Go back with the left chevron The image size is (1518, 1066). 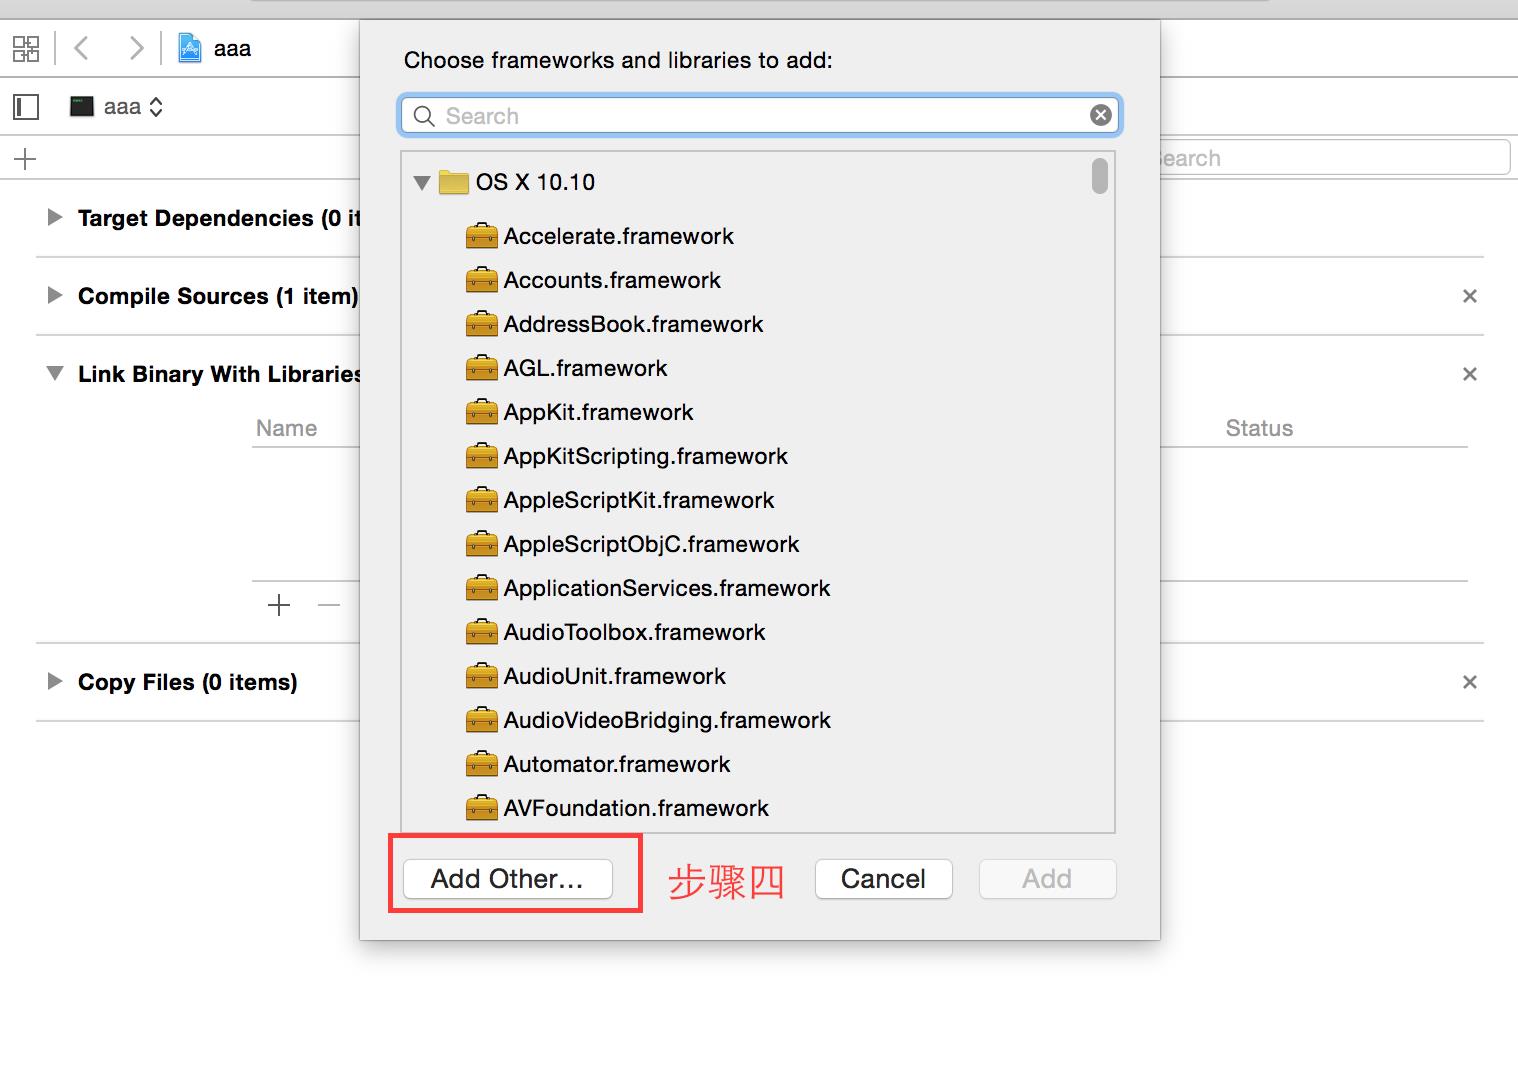coord(82,48)
